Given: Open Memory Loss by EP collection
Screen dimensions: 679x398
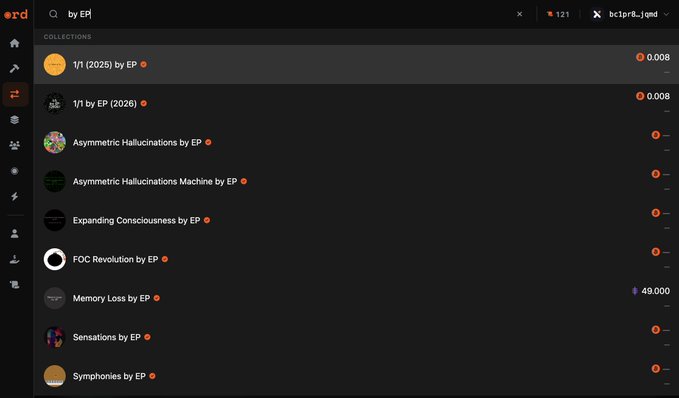Looking at the screenshot, I should tap(356, 298).
